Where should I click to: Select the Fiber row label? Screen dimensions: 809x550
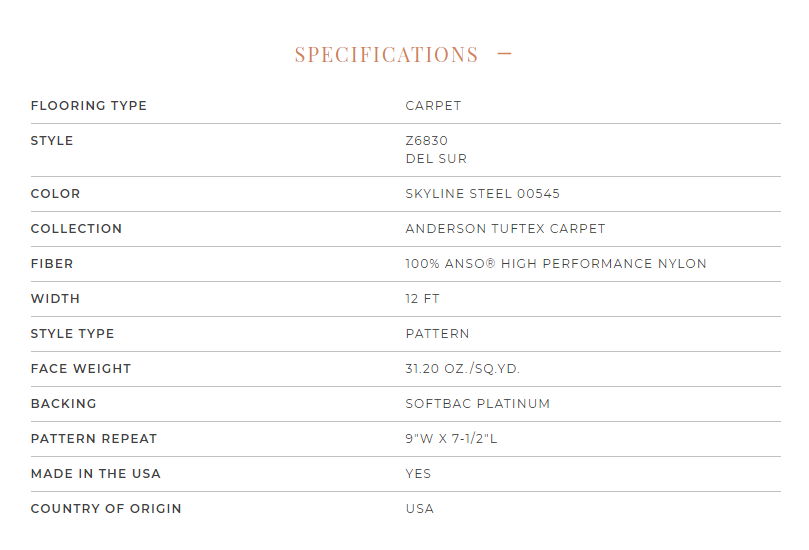point(52,264)
